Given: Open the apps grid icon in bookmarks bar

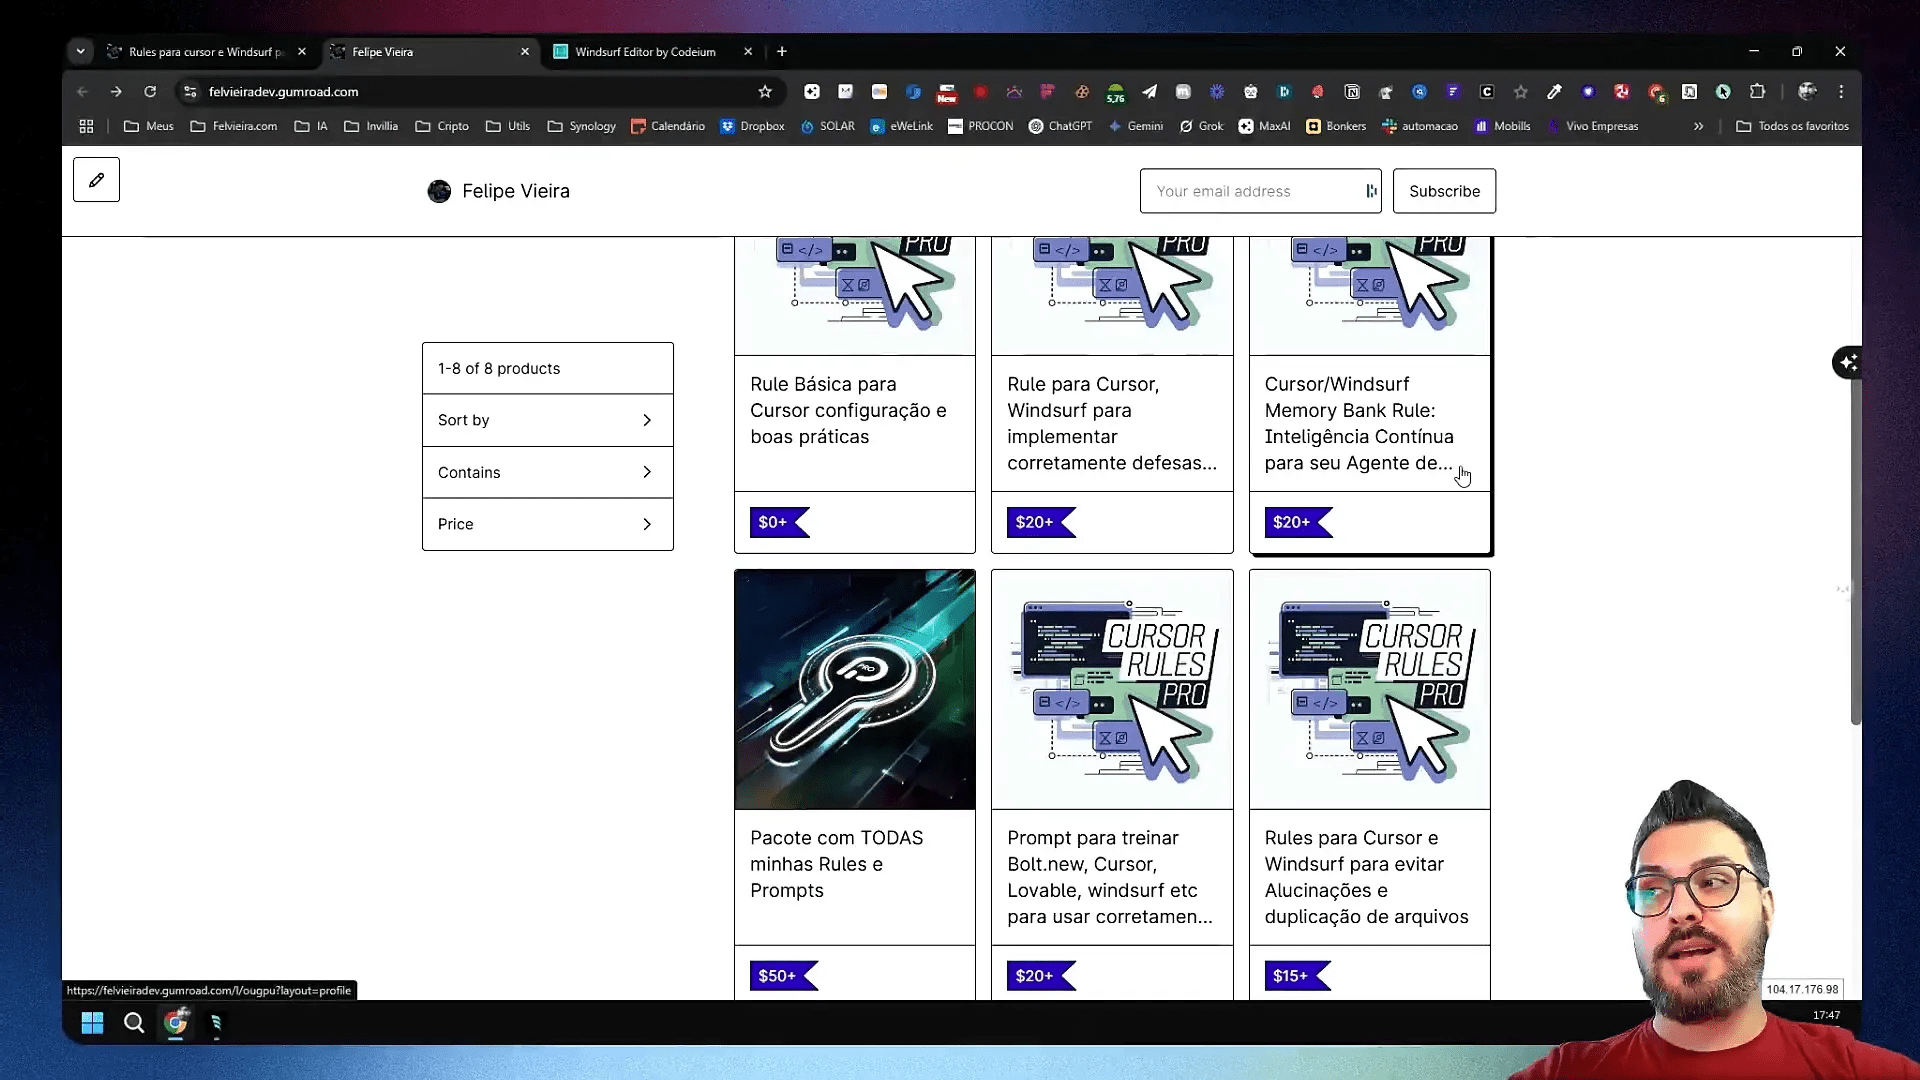Looking at the screenshot, I should 86,126.
